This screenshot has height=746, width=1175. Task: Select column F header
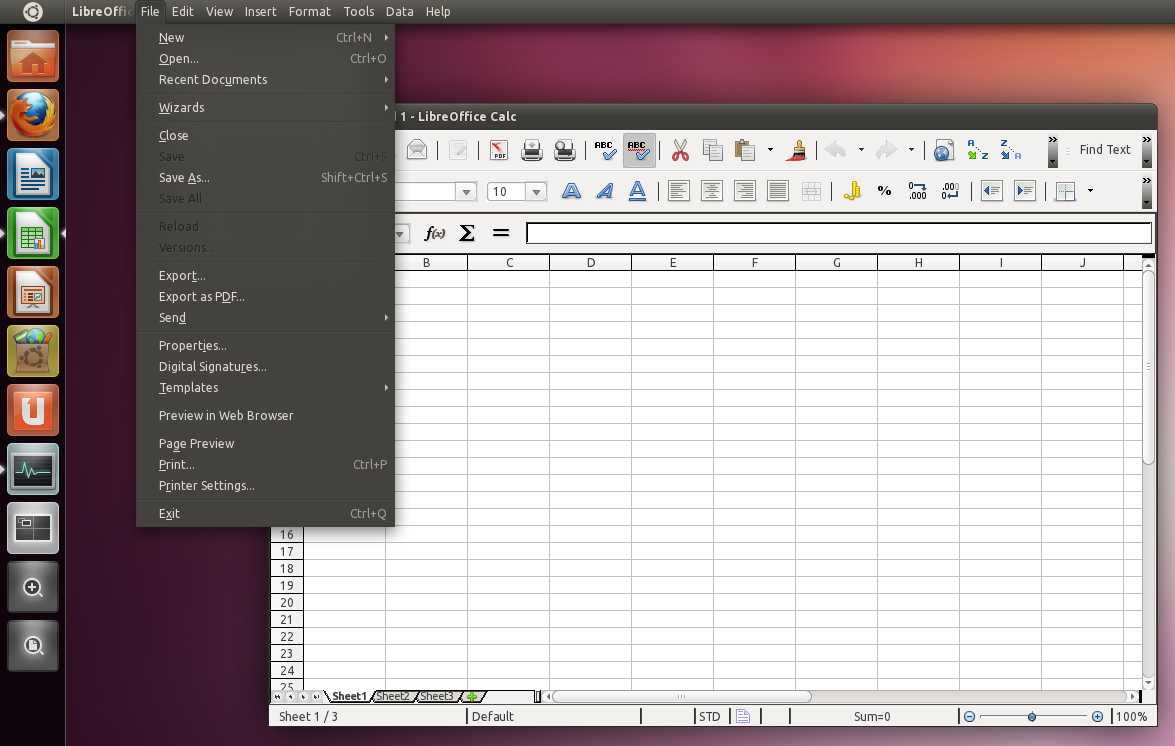point(755,263)
